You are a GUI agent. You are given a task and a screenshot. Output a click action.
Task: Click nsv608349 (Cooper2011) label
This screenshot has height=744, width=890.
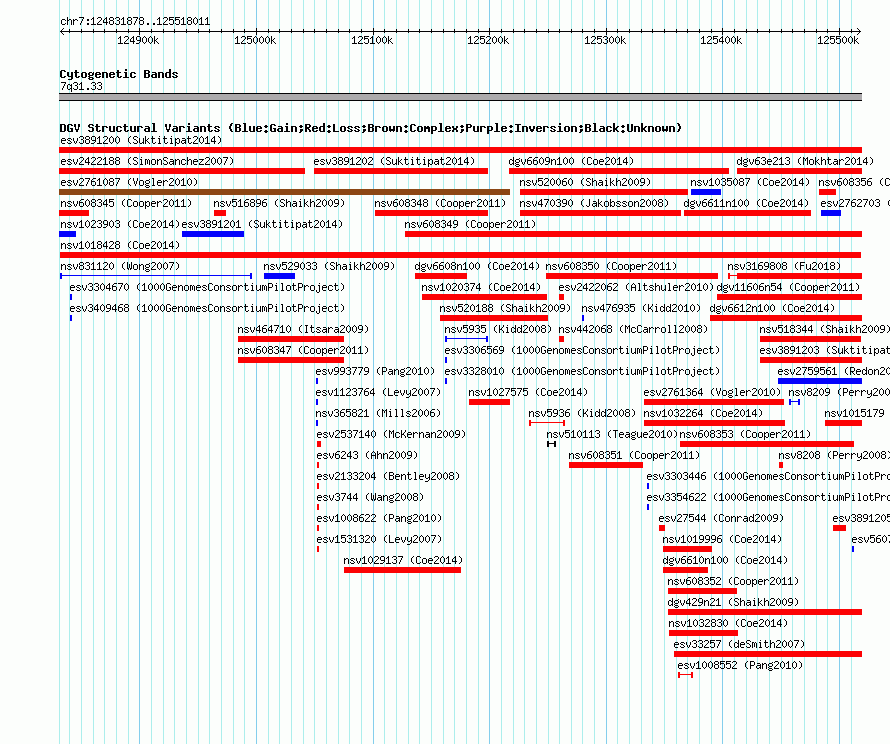(470, 224)
